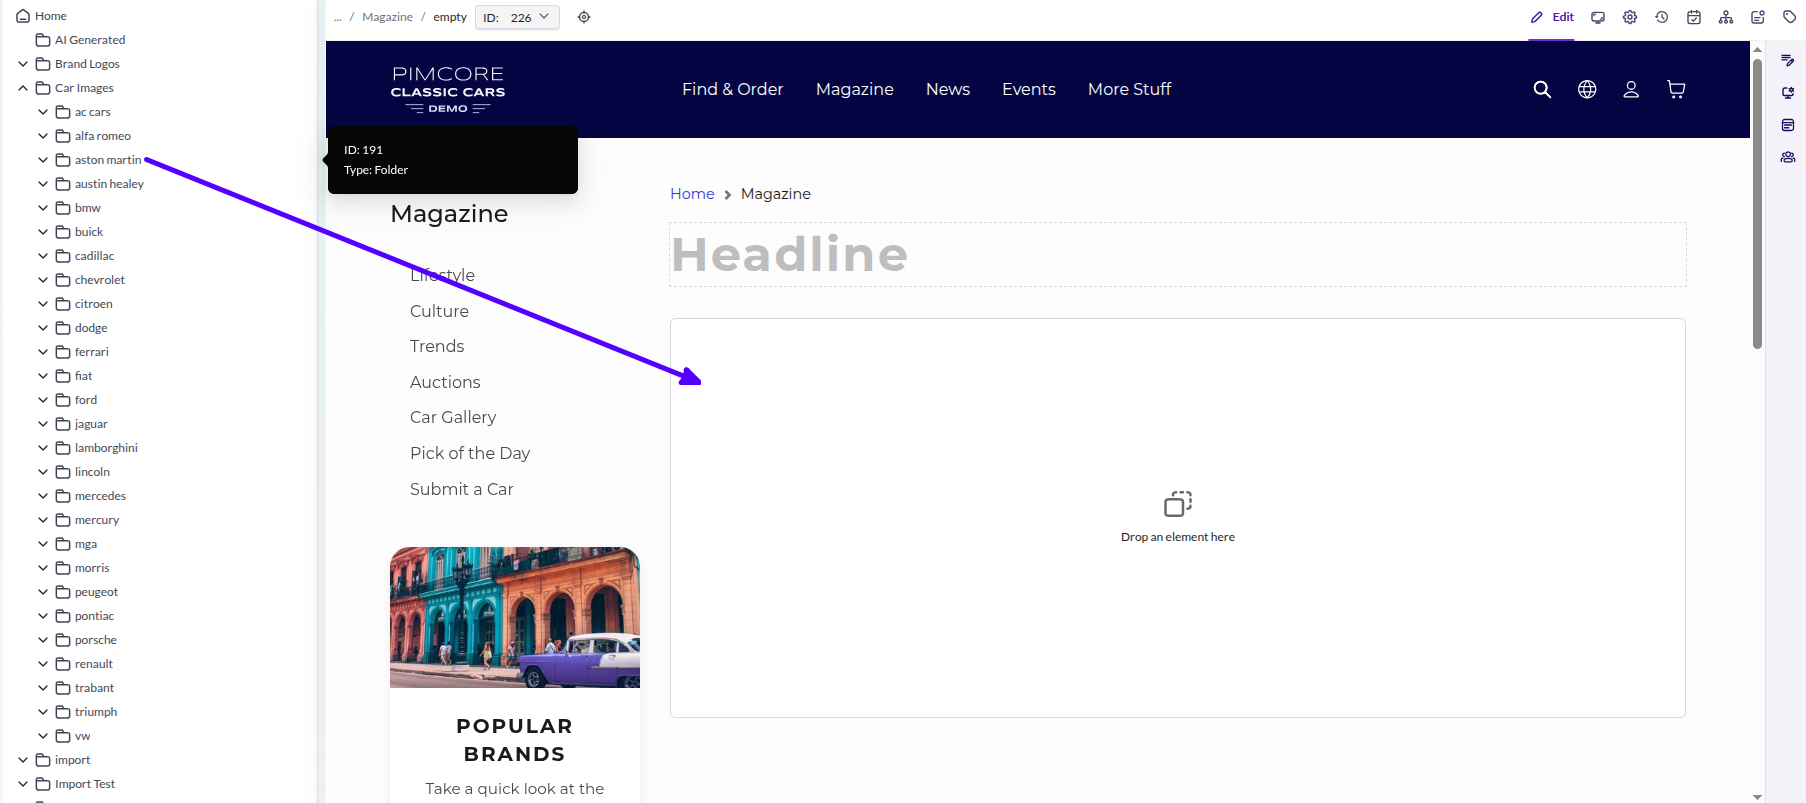Select the jaguar folder
This screenshot has height=803, width=1806.
pyautogui.click(x=82, y=424)
